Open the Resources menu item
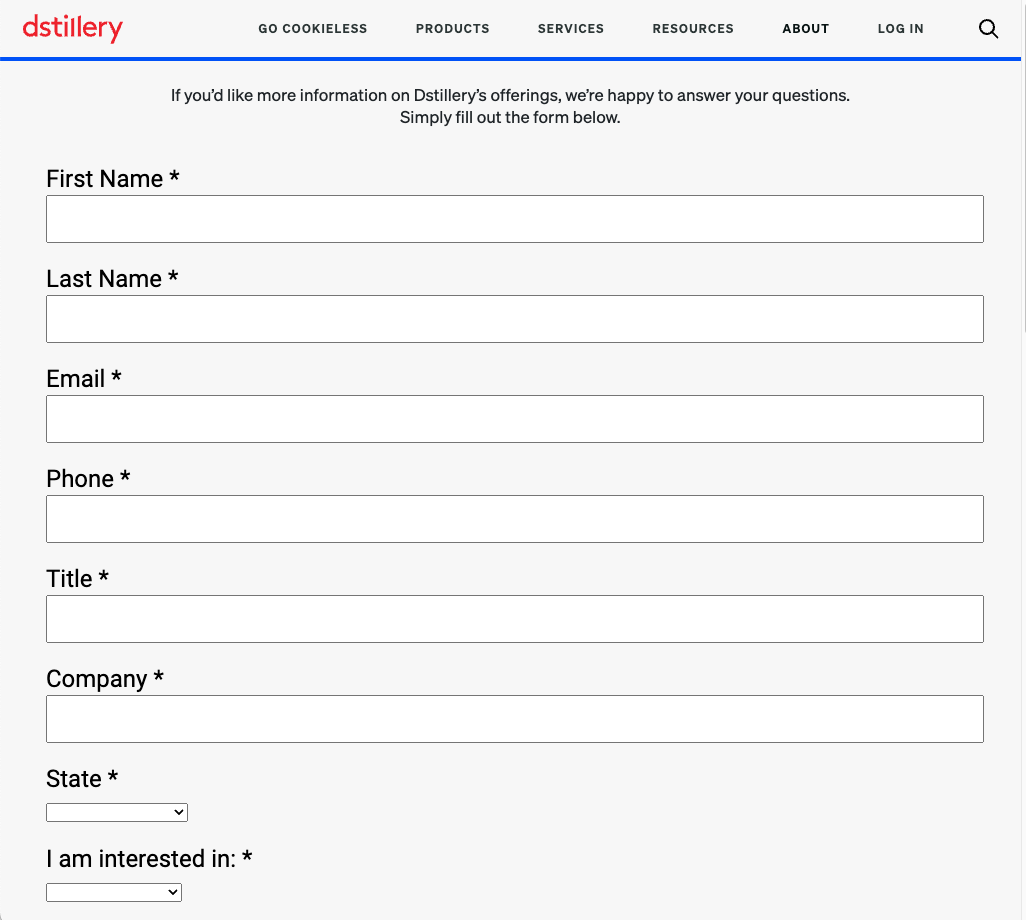Image resolution: width=1026 pixels, height=920 pixels. point(692,29)
